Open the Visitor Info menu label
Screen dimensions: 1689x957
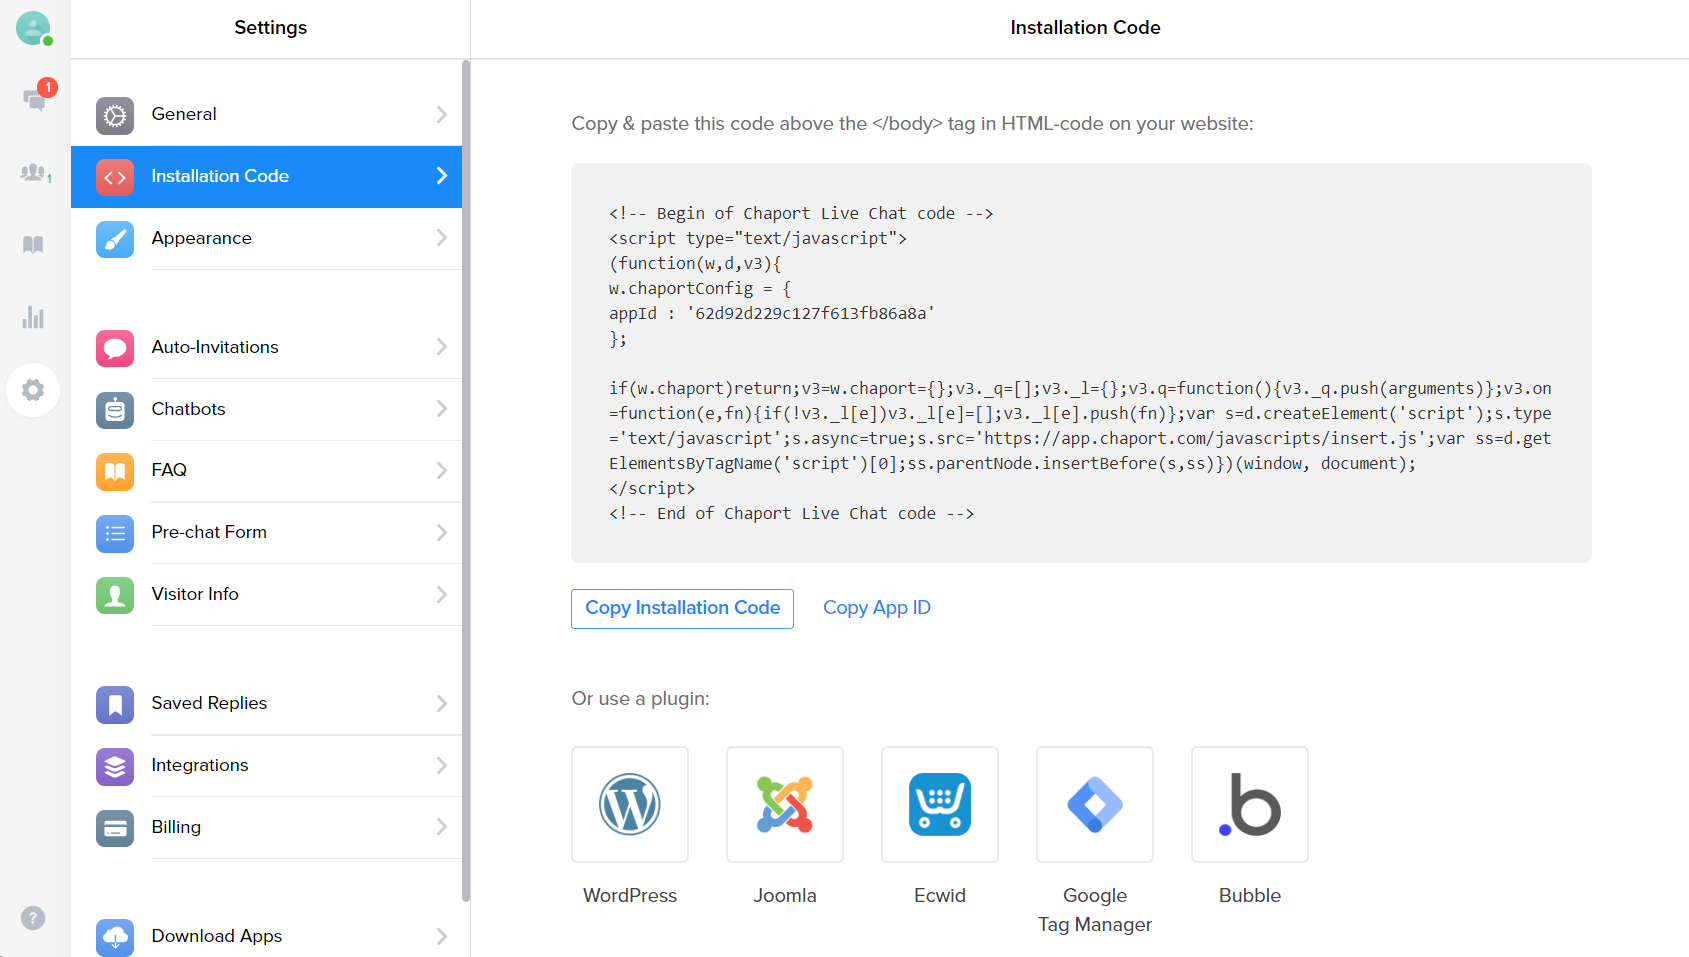[x=195, y=594]
